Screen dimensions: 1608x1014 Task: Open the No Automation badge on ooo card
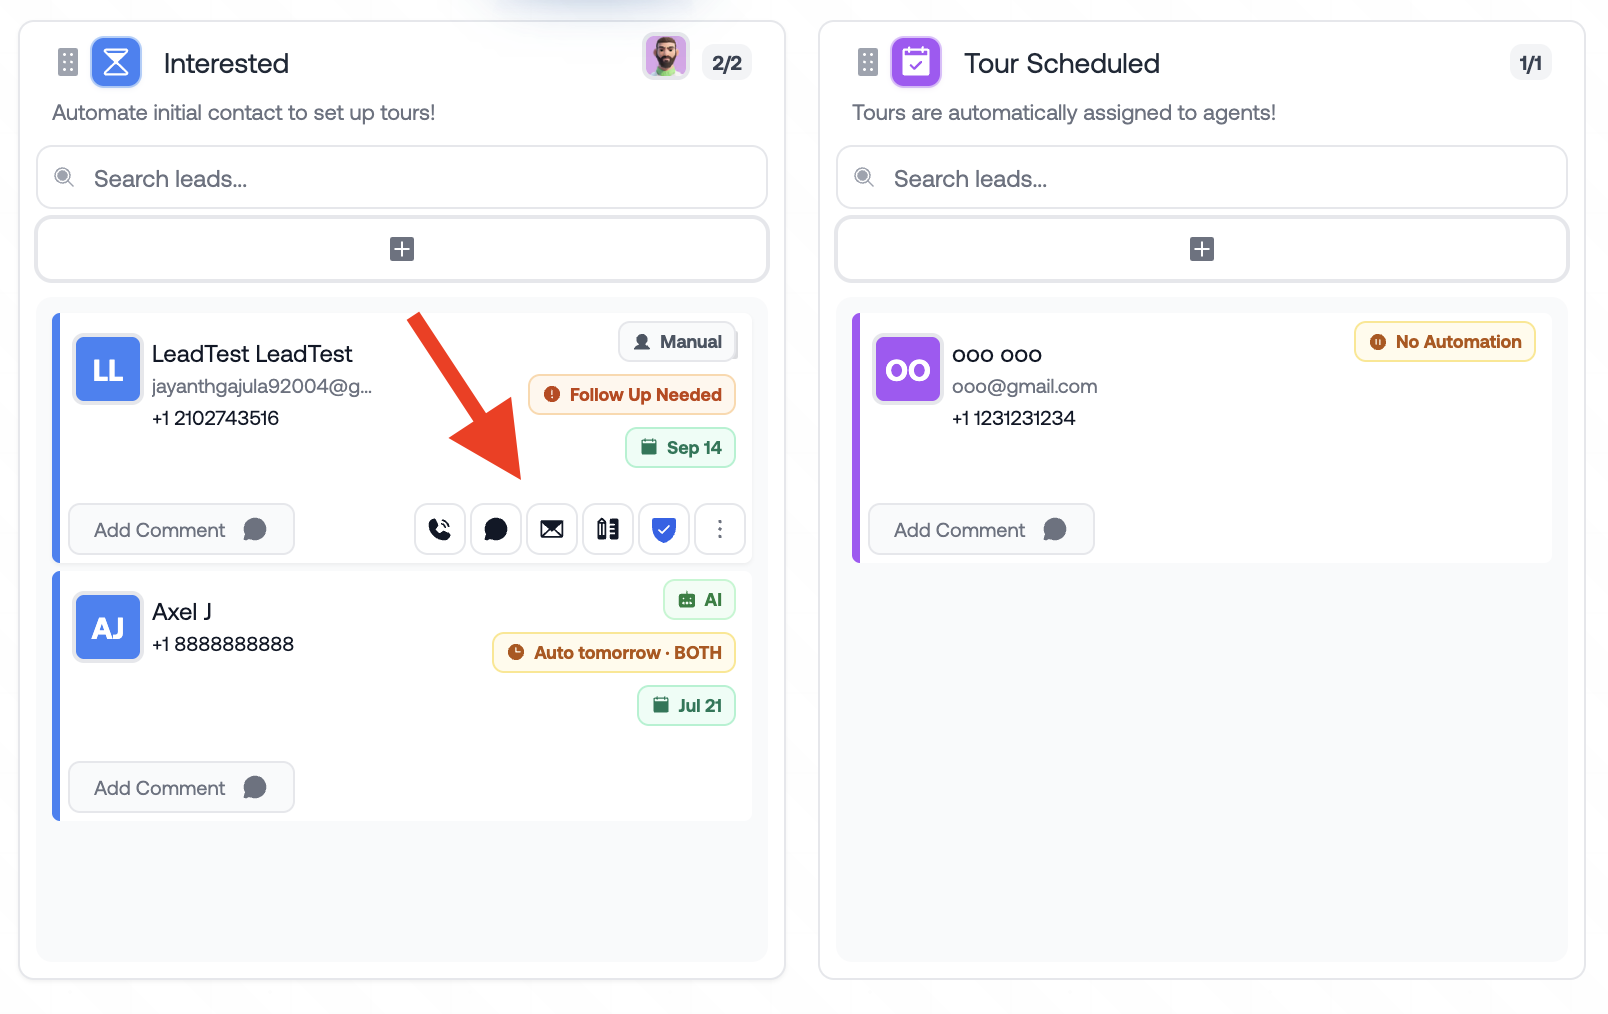1445,342
